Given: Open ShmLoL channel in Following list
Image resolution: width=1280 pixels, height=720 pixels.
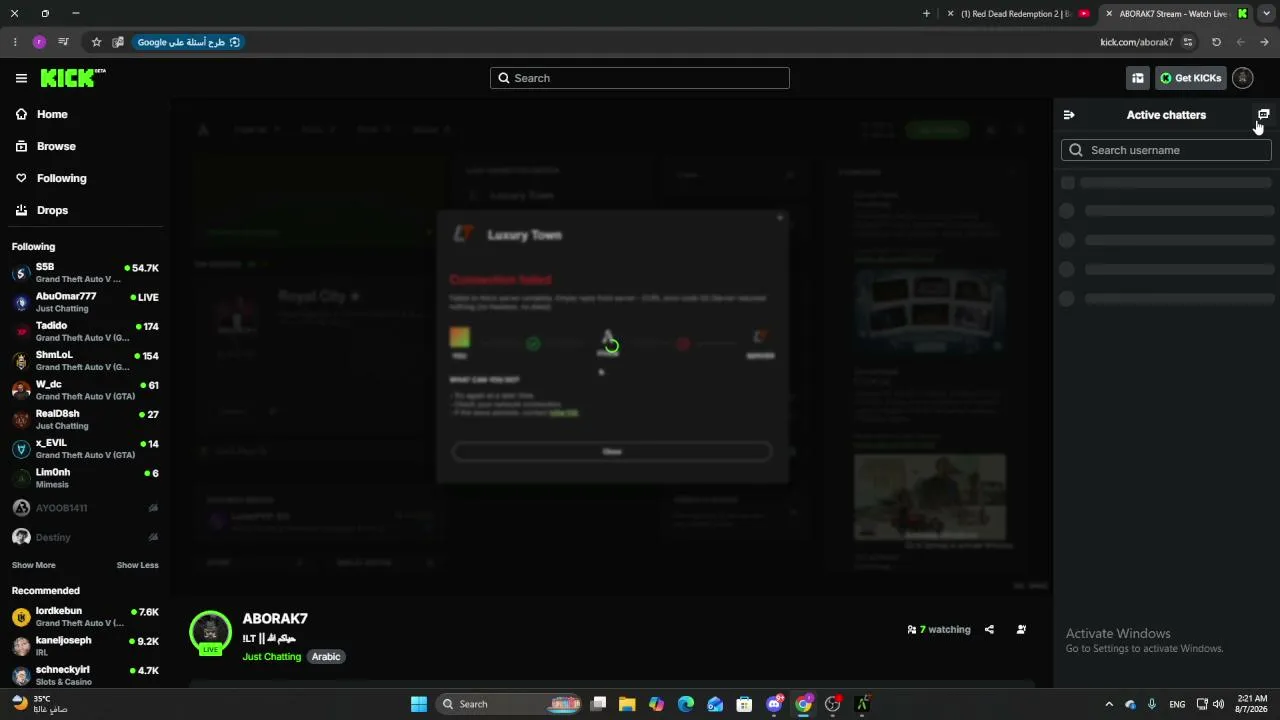Looking at the screenshot, I should coord(85,361).
